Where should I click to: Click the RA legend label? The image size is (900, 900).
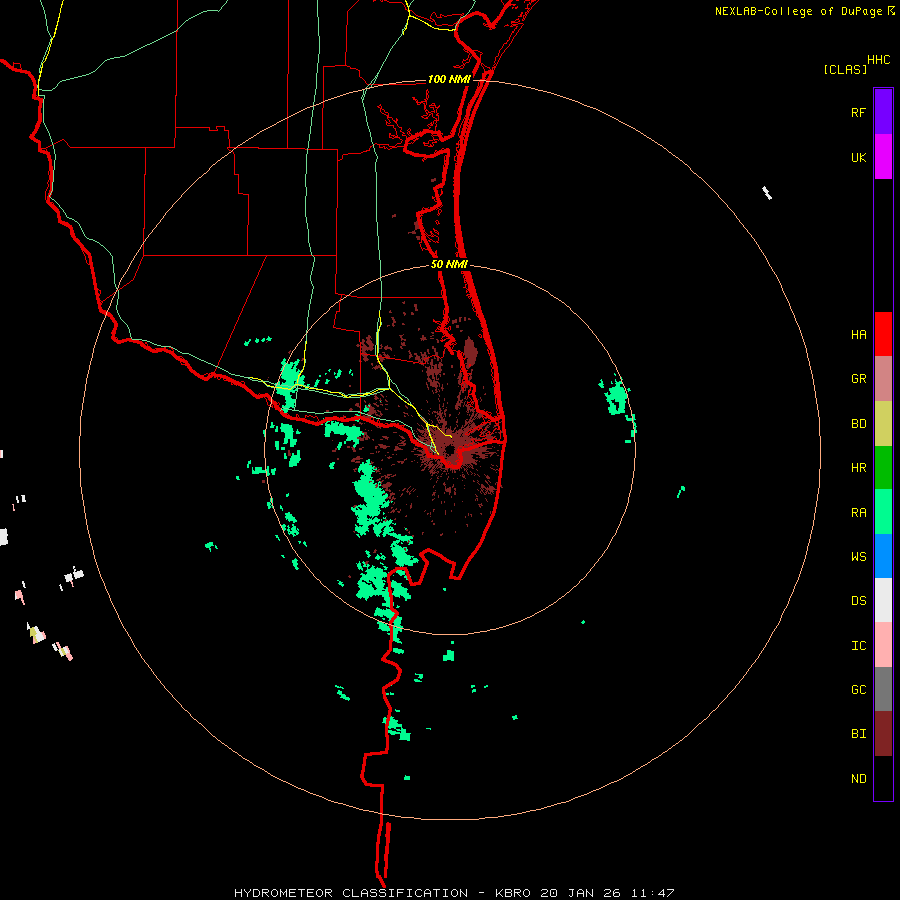(858, 512)
